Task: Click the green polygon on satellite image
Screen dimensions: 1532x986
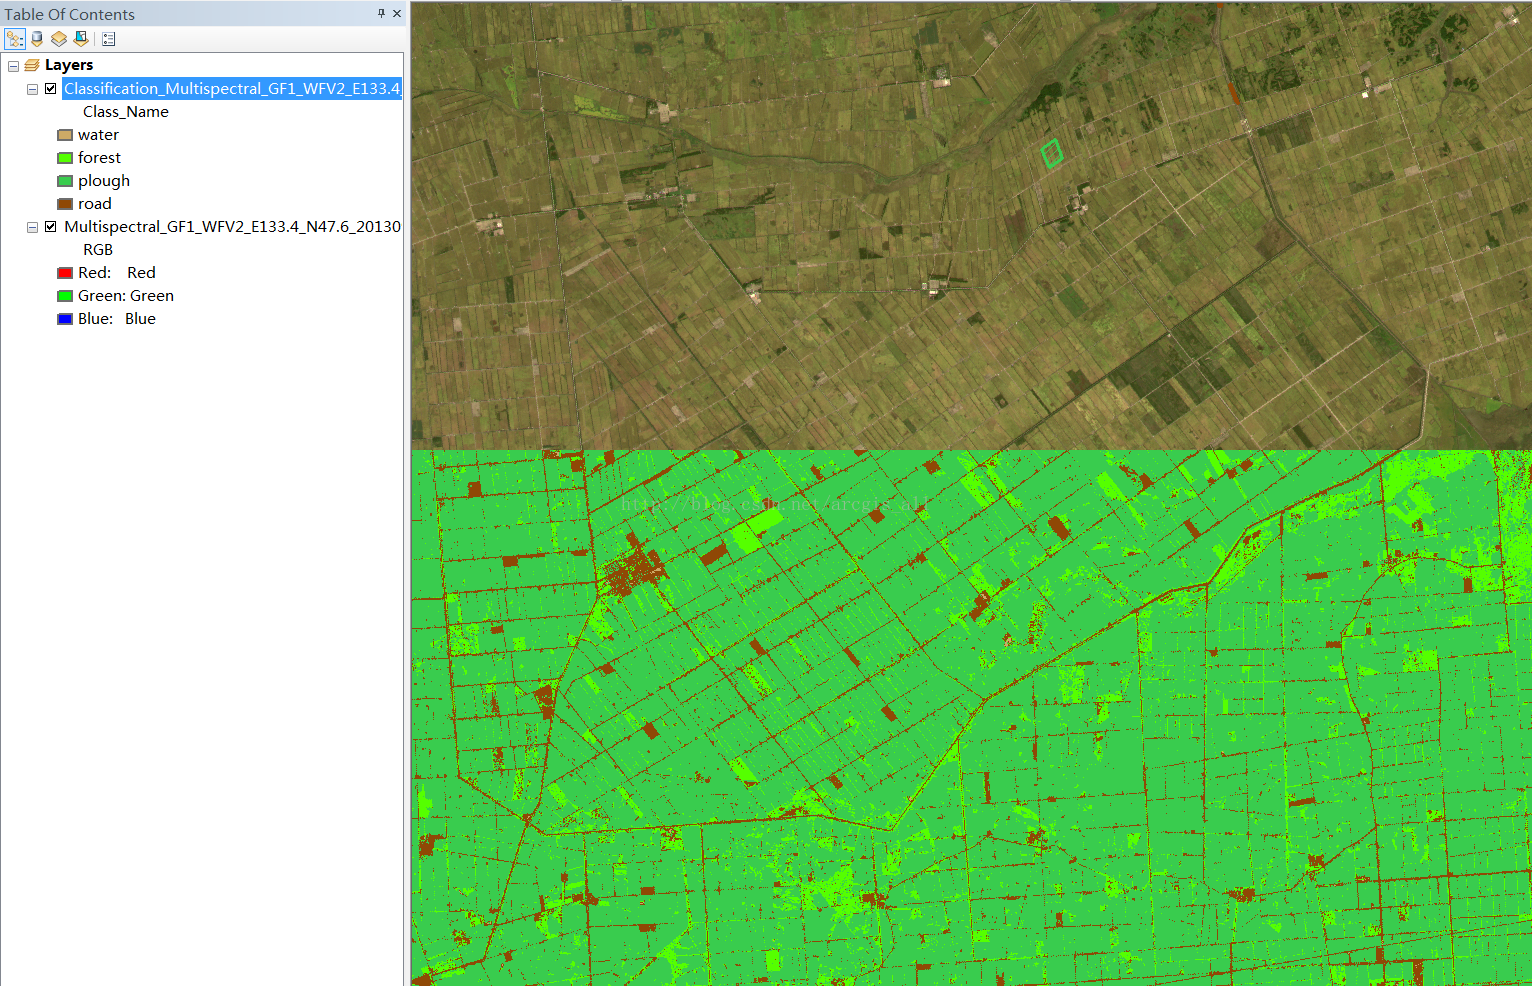Action: 1051,154
